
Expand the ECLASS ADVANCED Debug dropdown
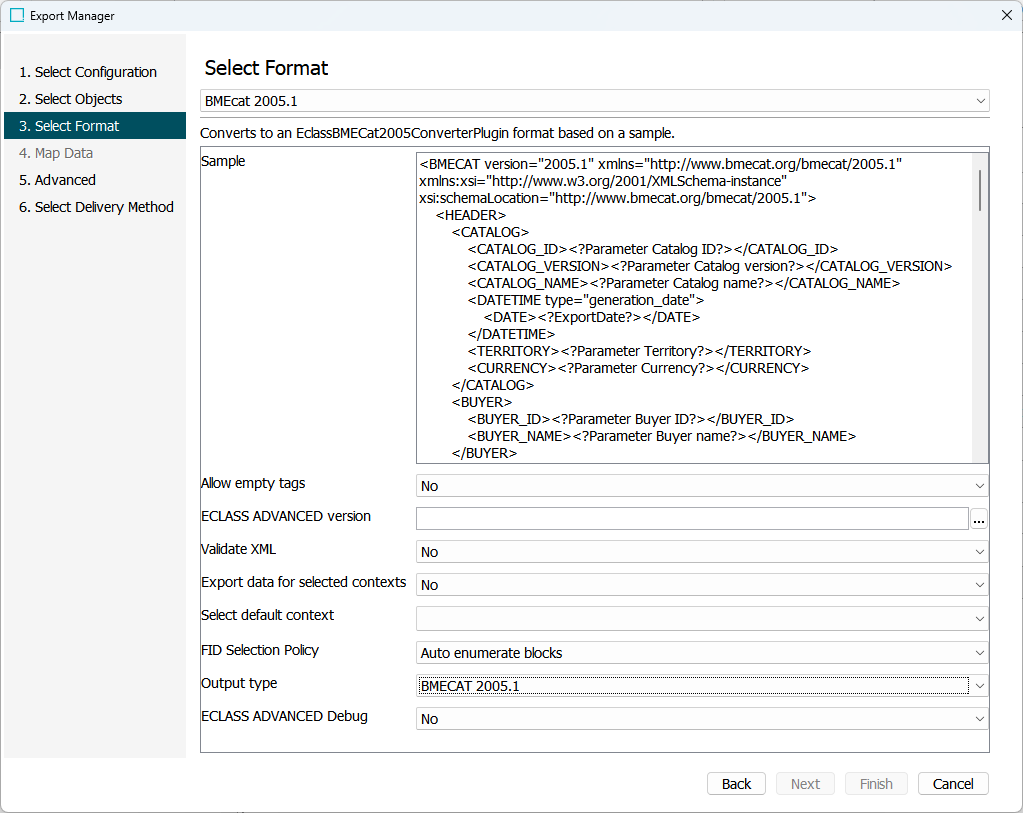click(x=701, y=719)
